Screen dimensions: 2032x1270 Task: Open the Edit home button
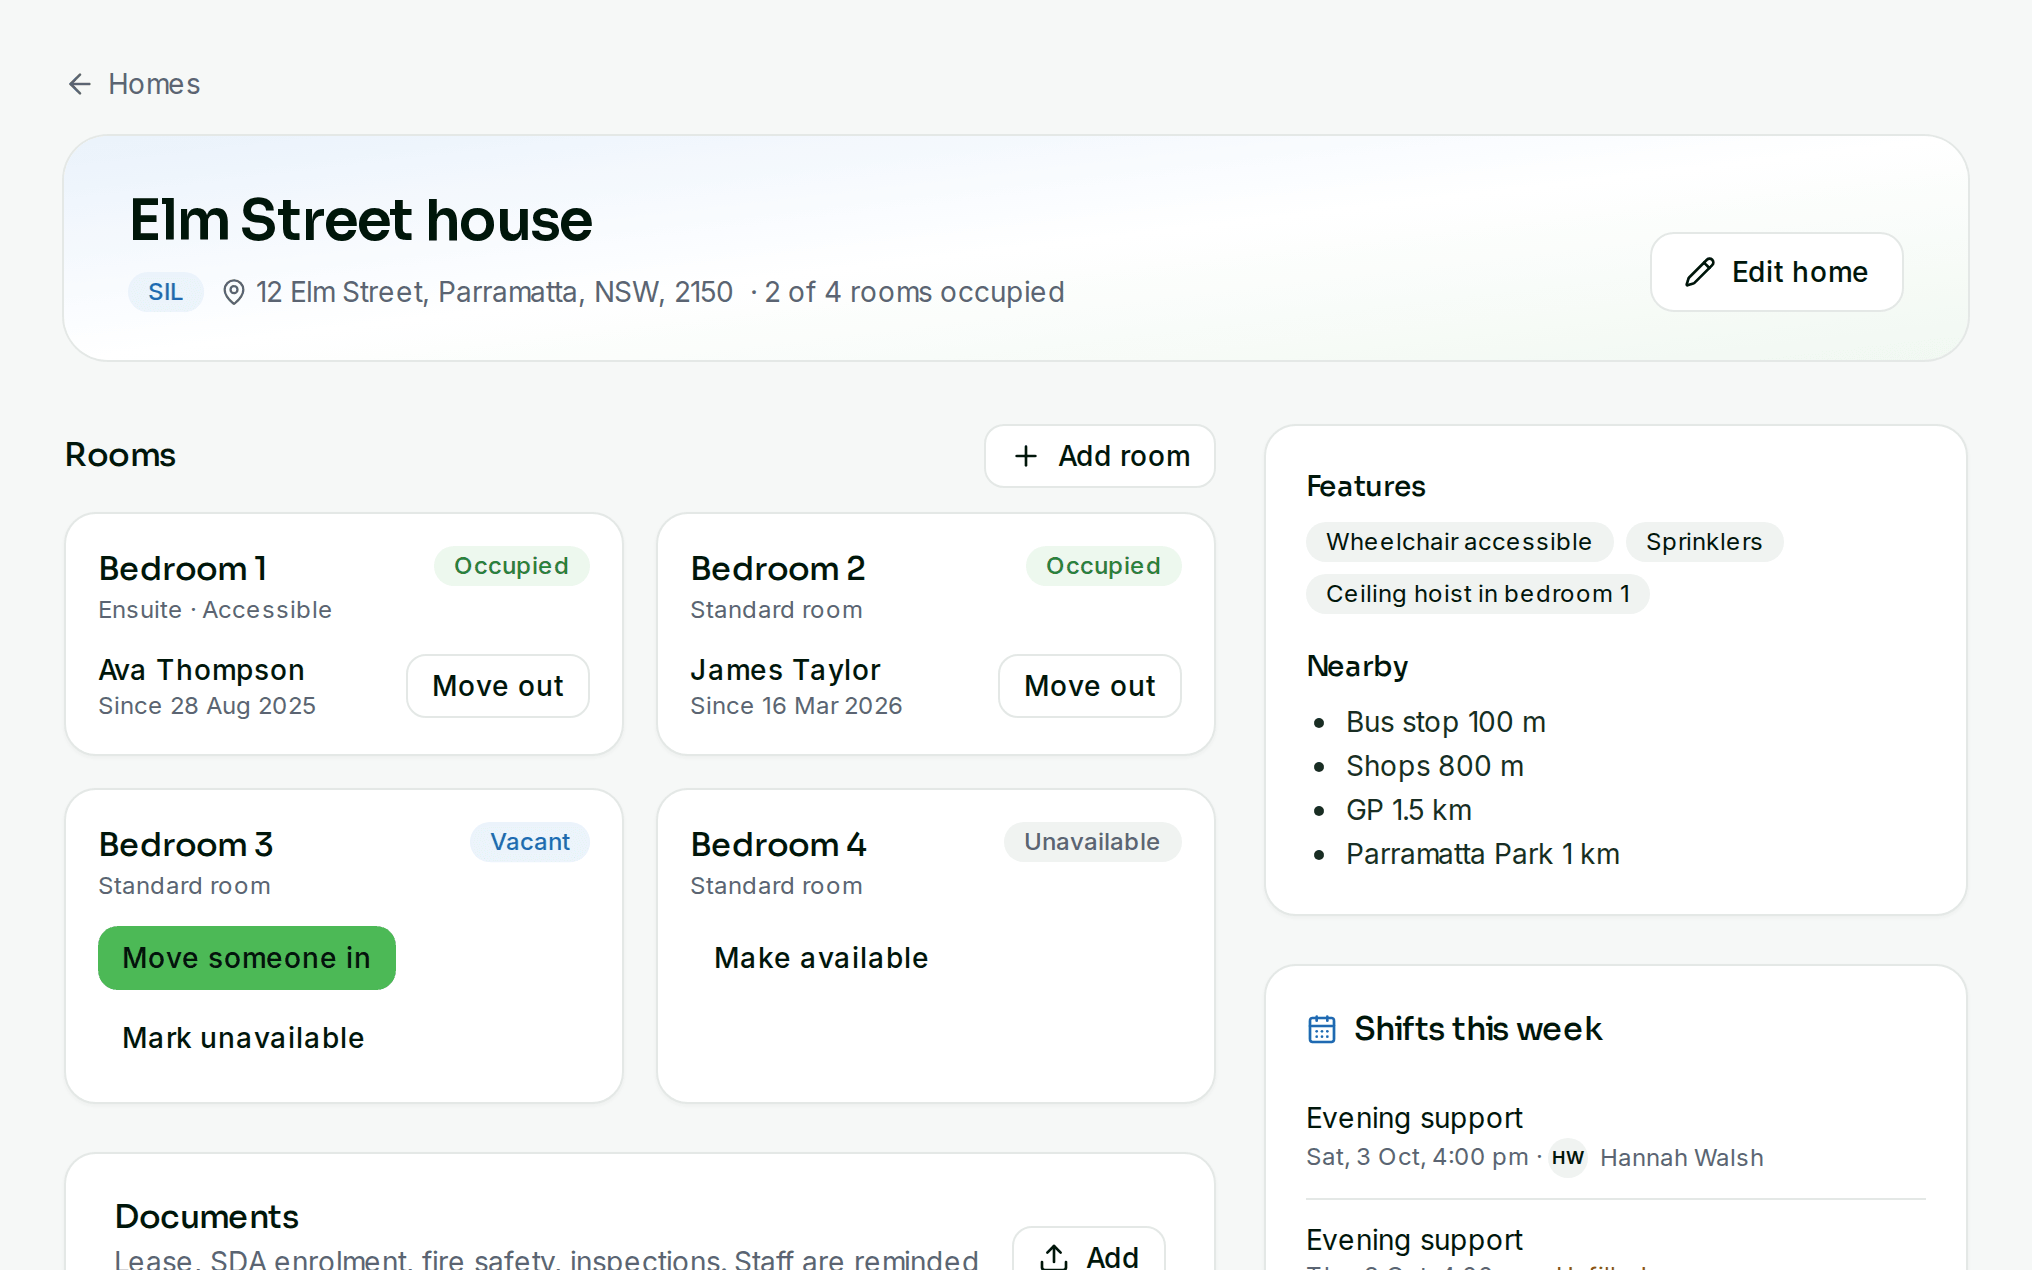click(x=1776, y=272)
